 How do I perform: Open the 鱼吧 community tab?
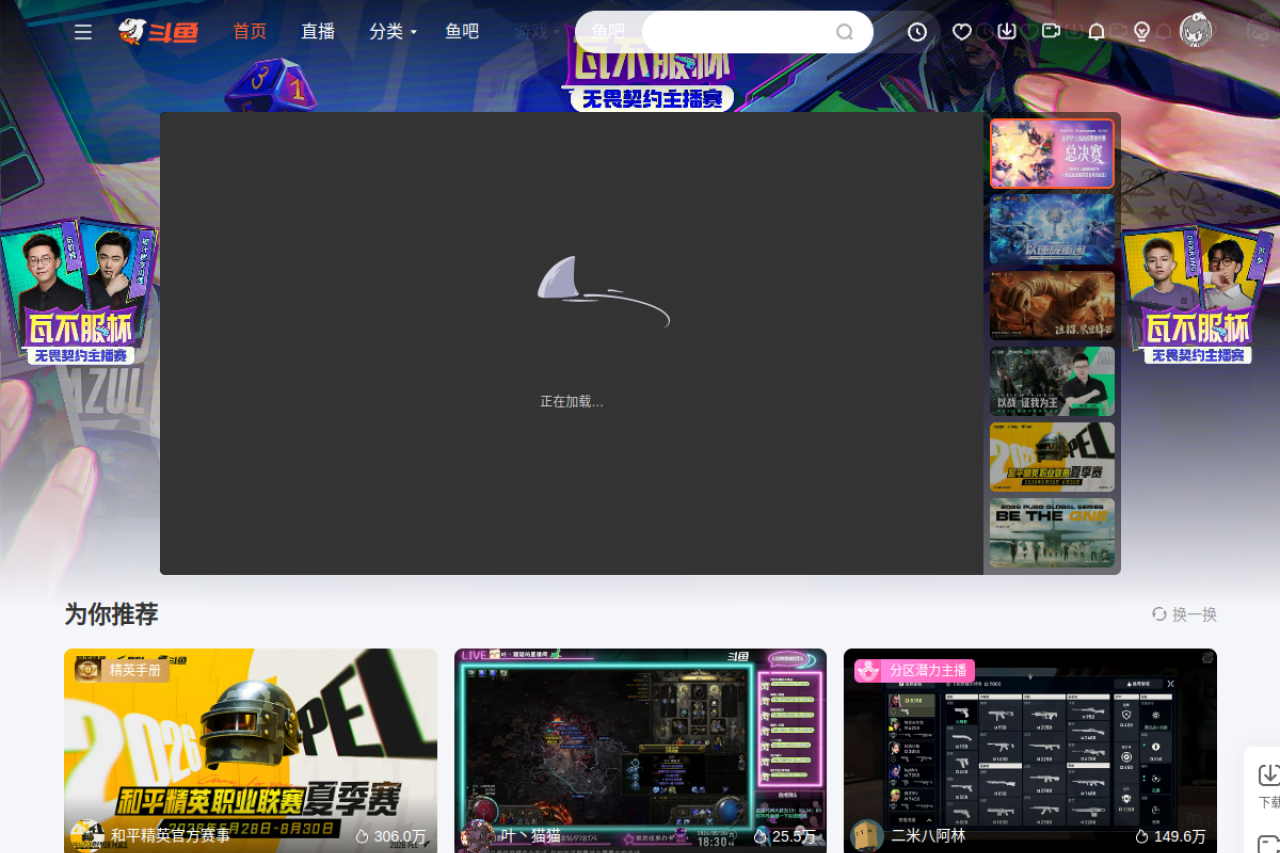coord(462,32)
